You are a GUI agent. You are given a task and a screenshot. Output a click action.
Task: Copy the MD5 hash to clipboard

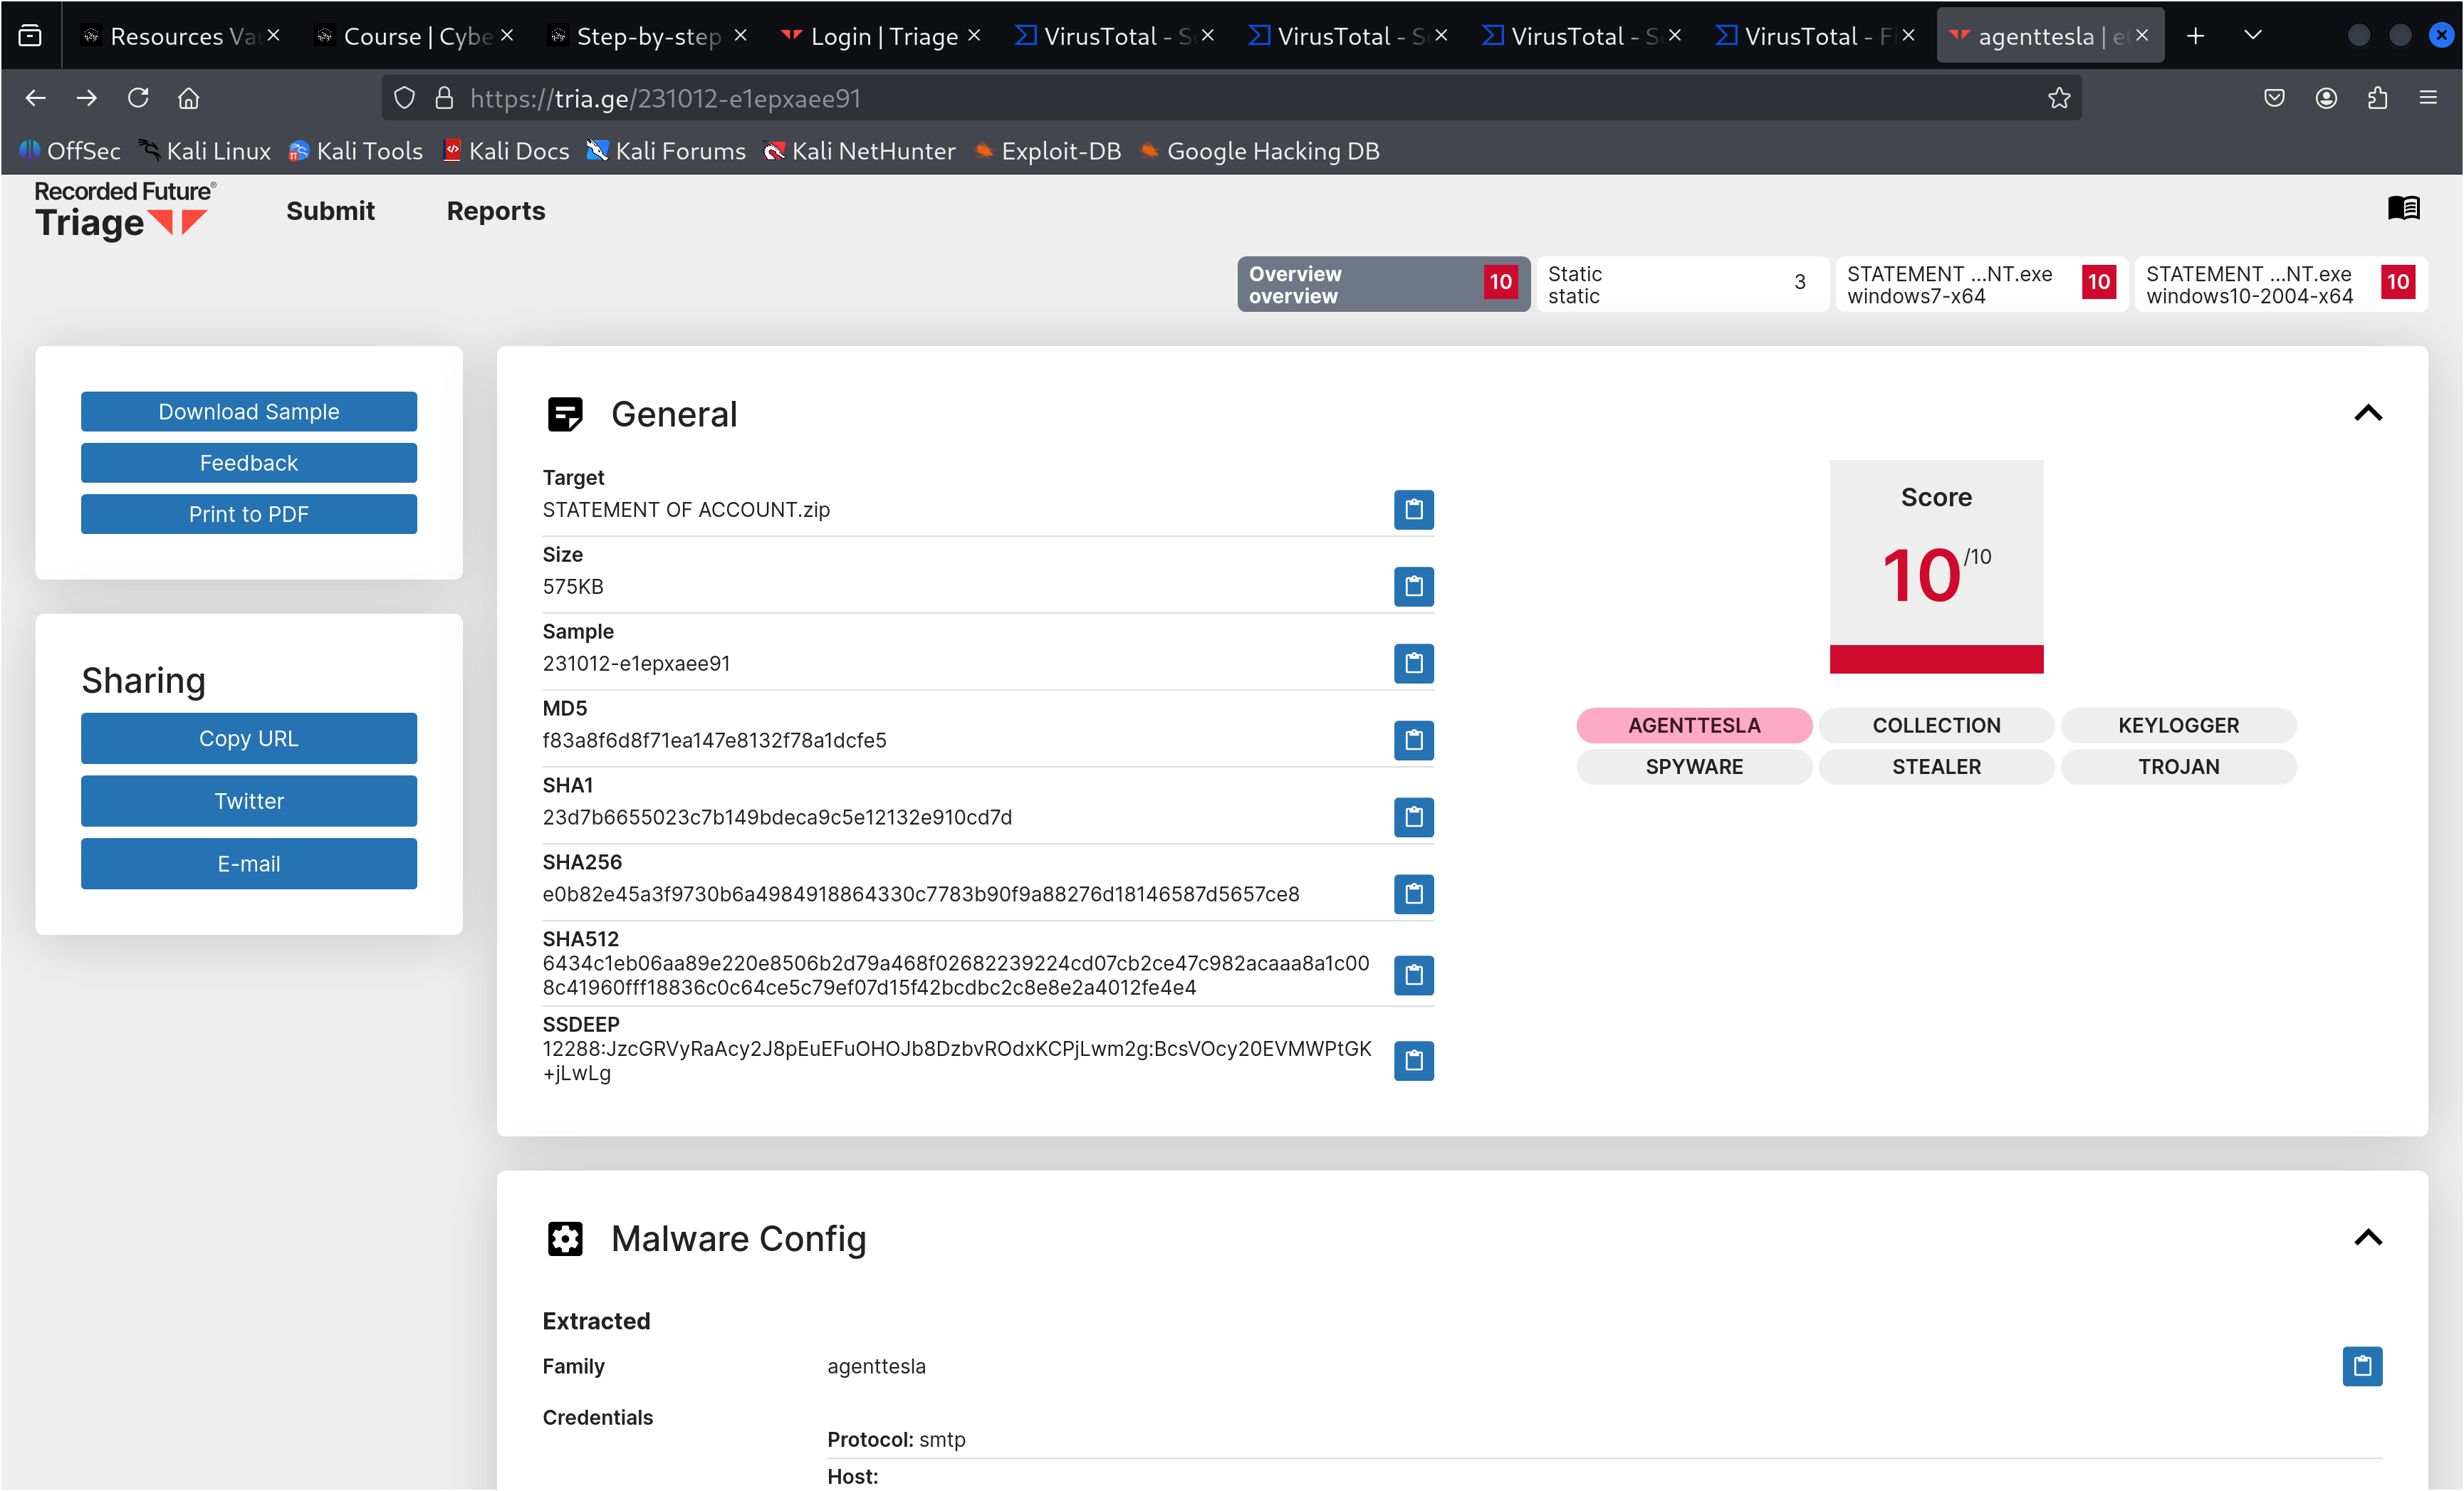click(x=1413, y=740)
